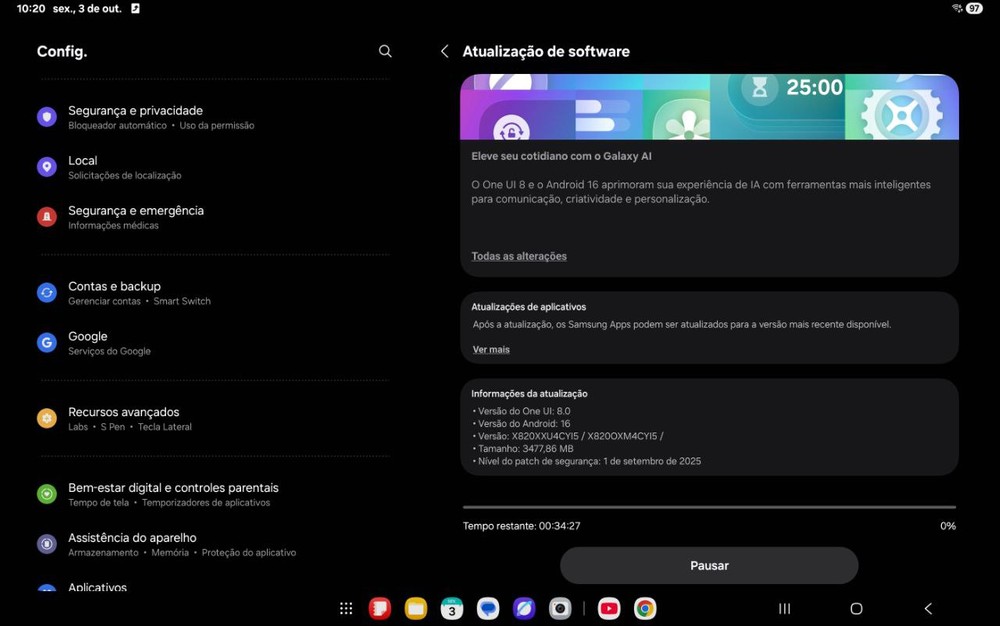The image size is (1000, 626).
Task: Tap the back navigation arrow
Action: pos(928,609)
